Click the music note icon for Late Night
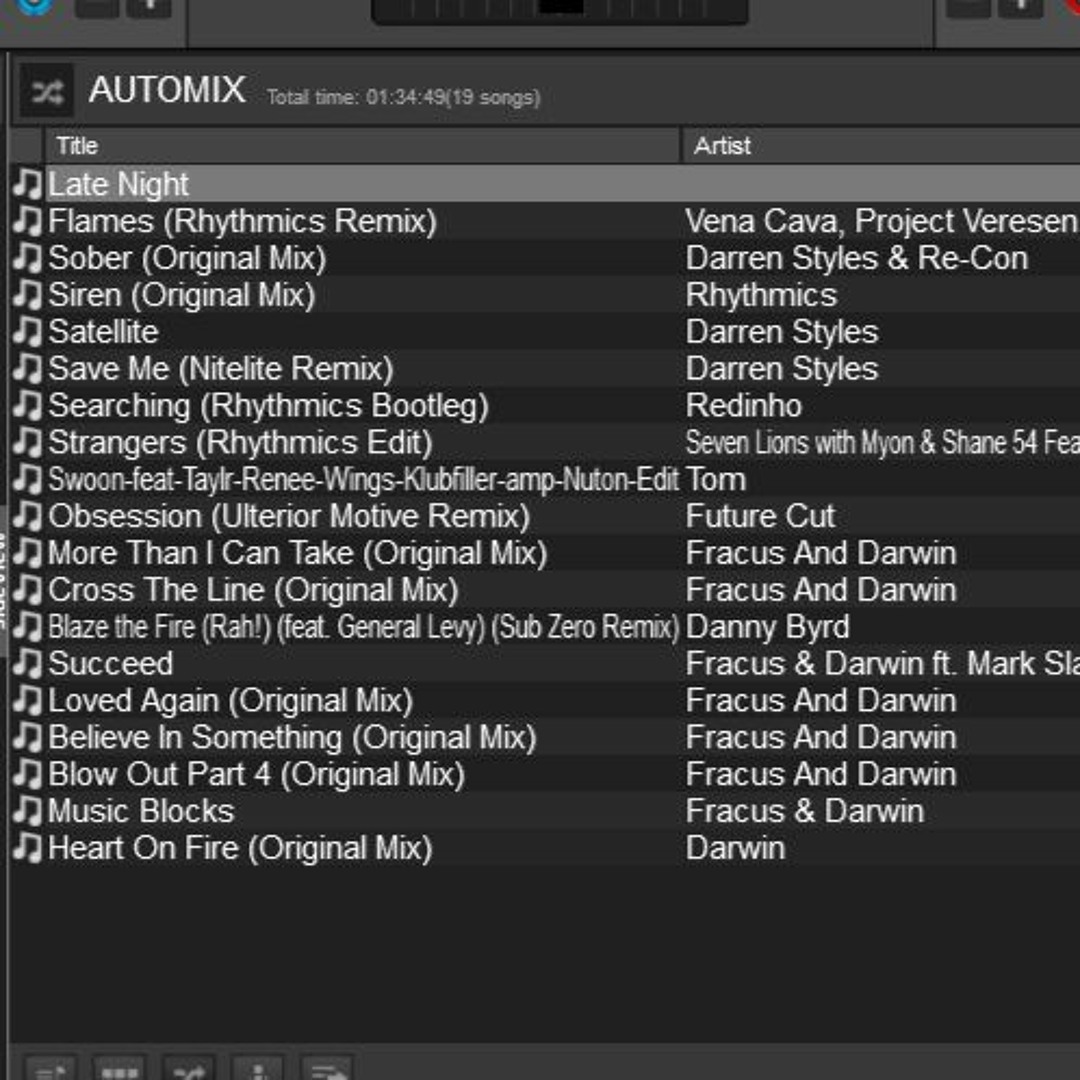This screenshot has width=1080, height=1080. (x=28, y=184)
